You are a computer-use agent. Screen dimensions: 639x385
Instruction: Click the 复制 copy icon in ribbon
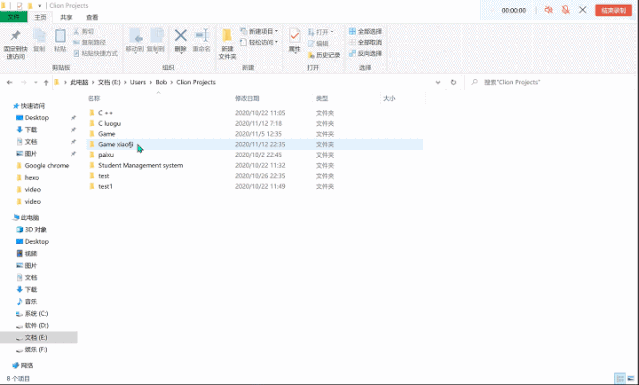pyautogui.click(x=39, y=36)
